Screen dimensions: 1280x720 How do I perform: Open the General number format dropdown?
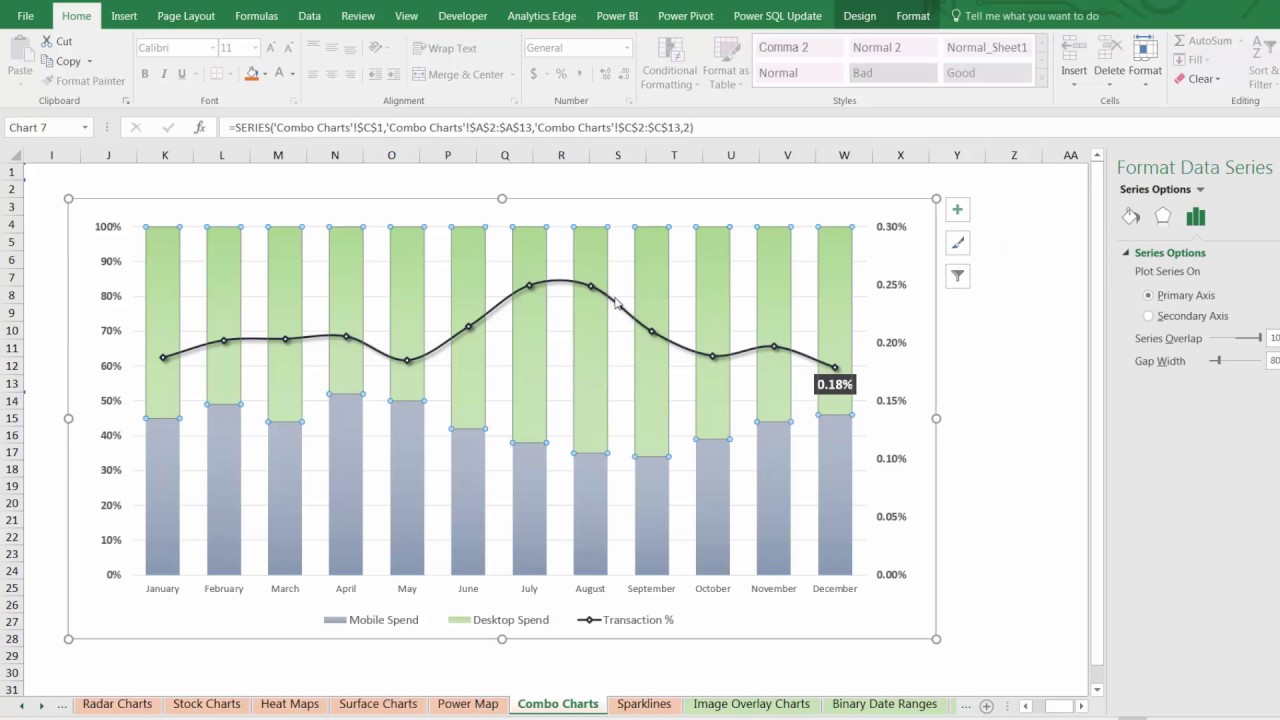(627, 48)
